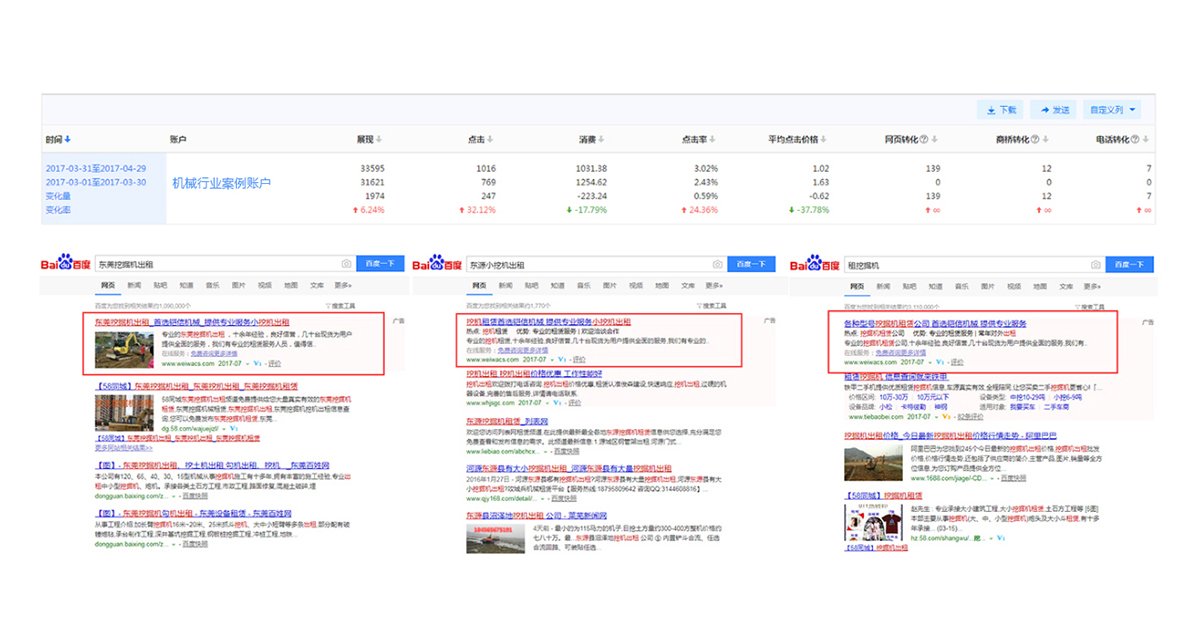
Task: Click the 发送 send button in the report toolbar
Action: click(1055, 110)
